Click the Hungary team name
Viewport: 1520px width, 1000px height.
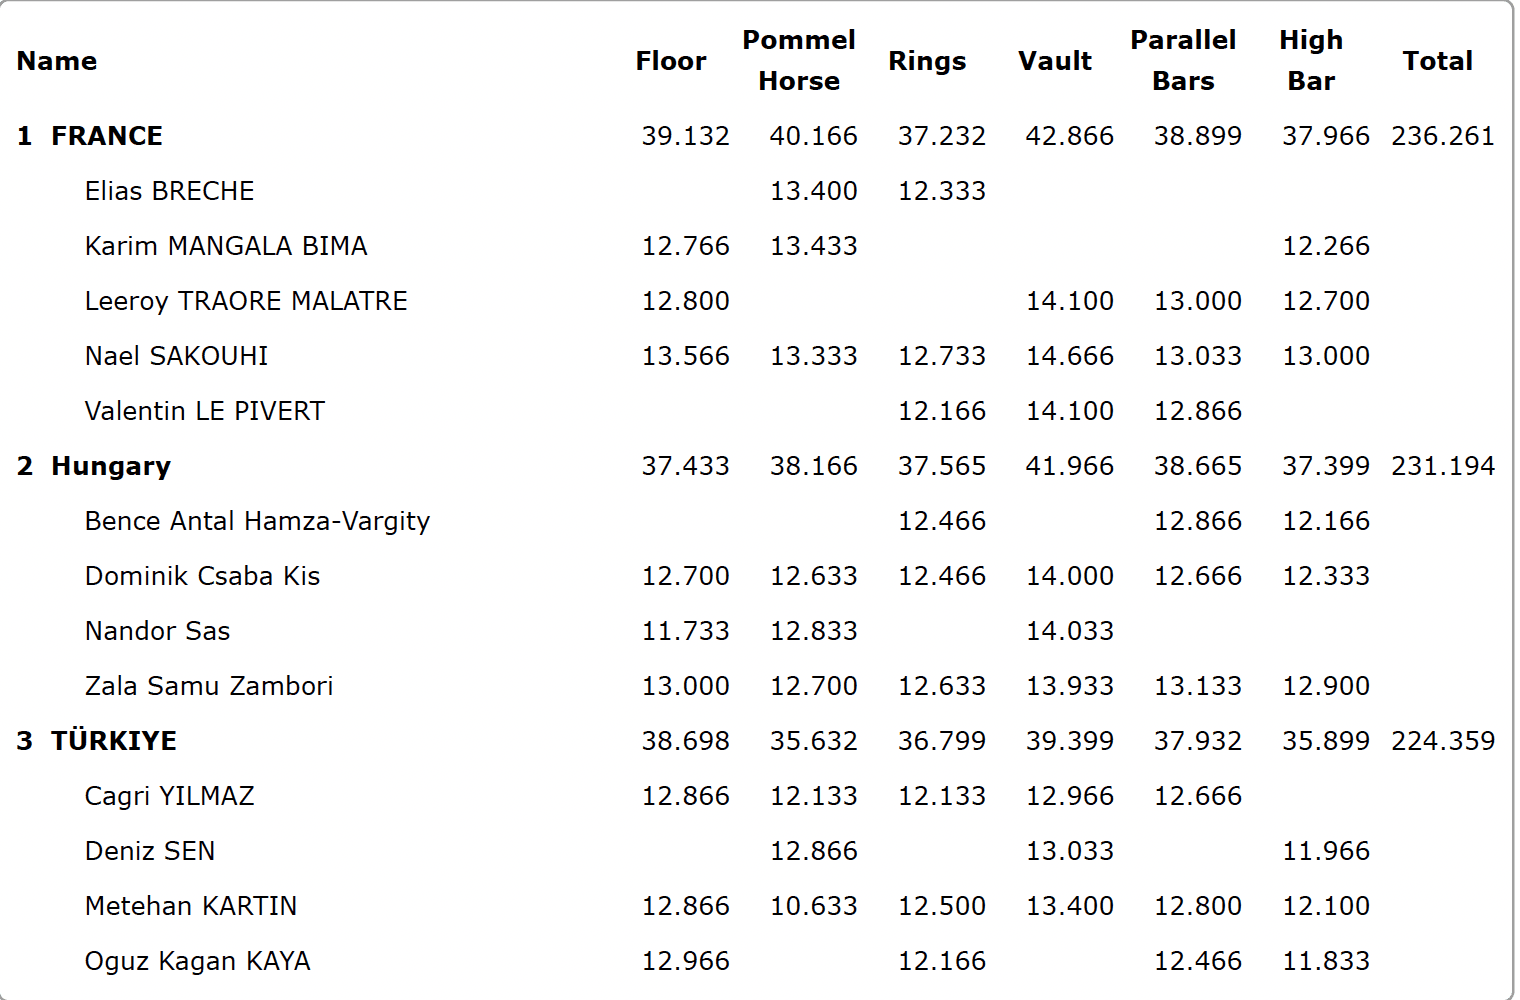pos(110,466)
